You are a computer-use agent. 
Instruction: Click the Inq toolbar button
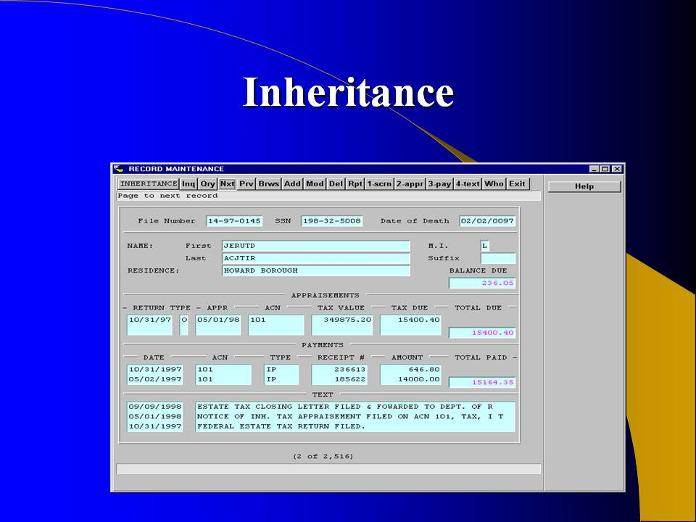(x=189, y=184)
